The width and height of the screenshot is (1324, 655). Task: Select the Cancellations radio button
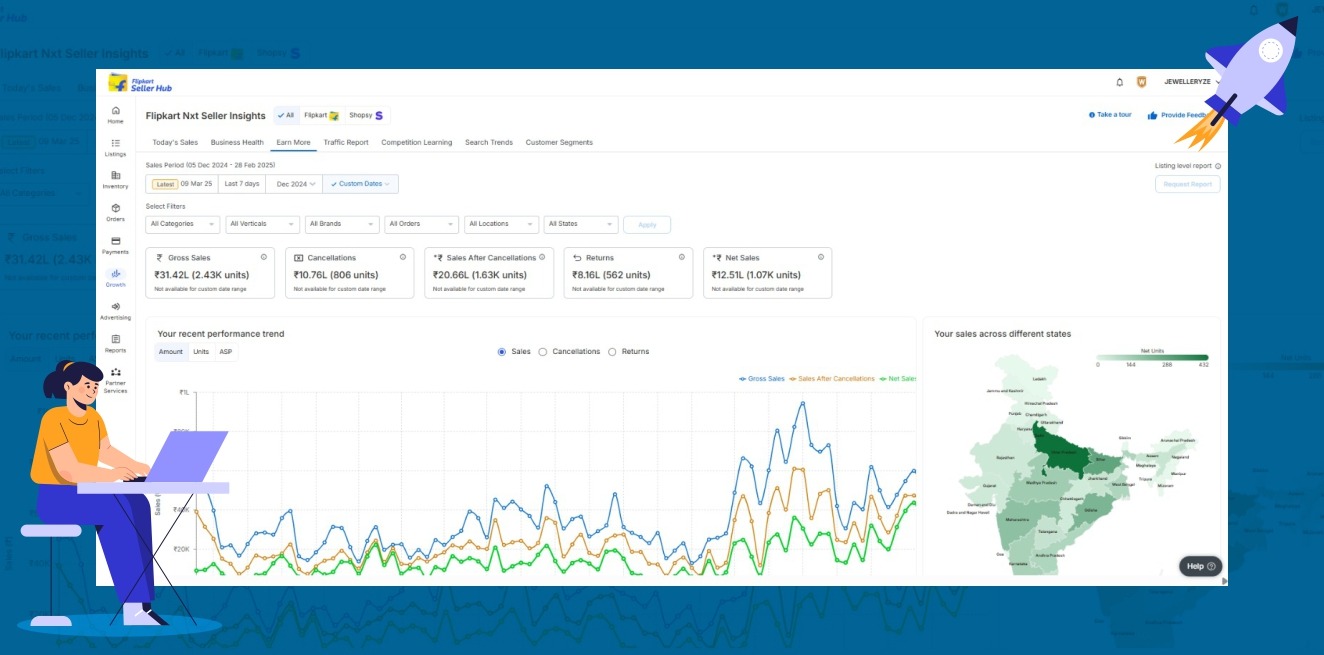(x=543, y=352)
